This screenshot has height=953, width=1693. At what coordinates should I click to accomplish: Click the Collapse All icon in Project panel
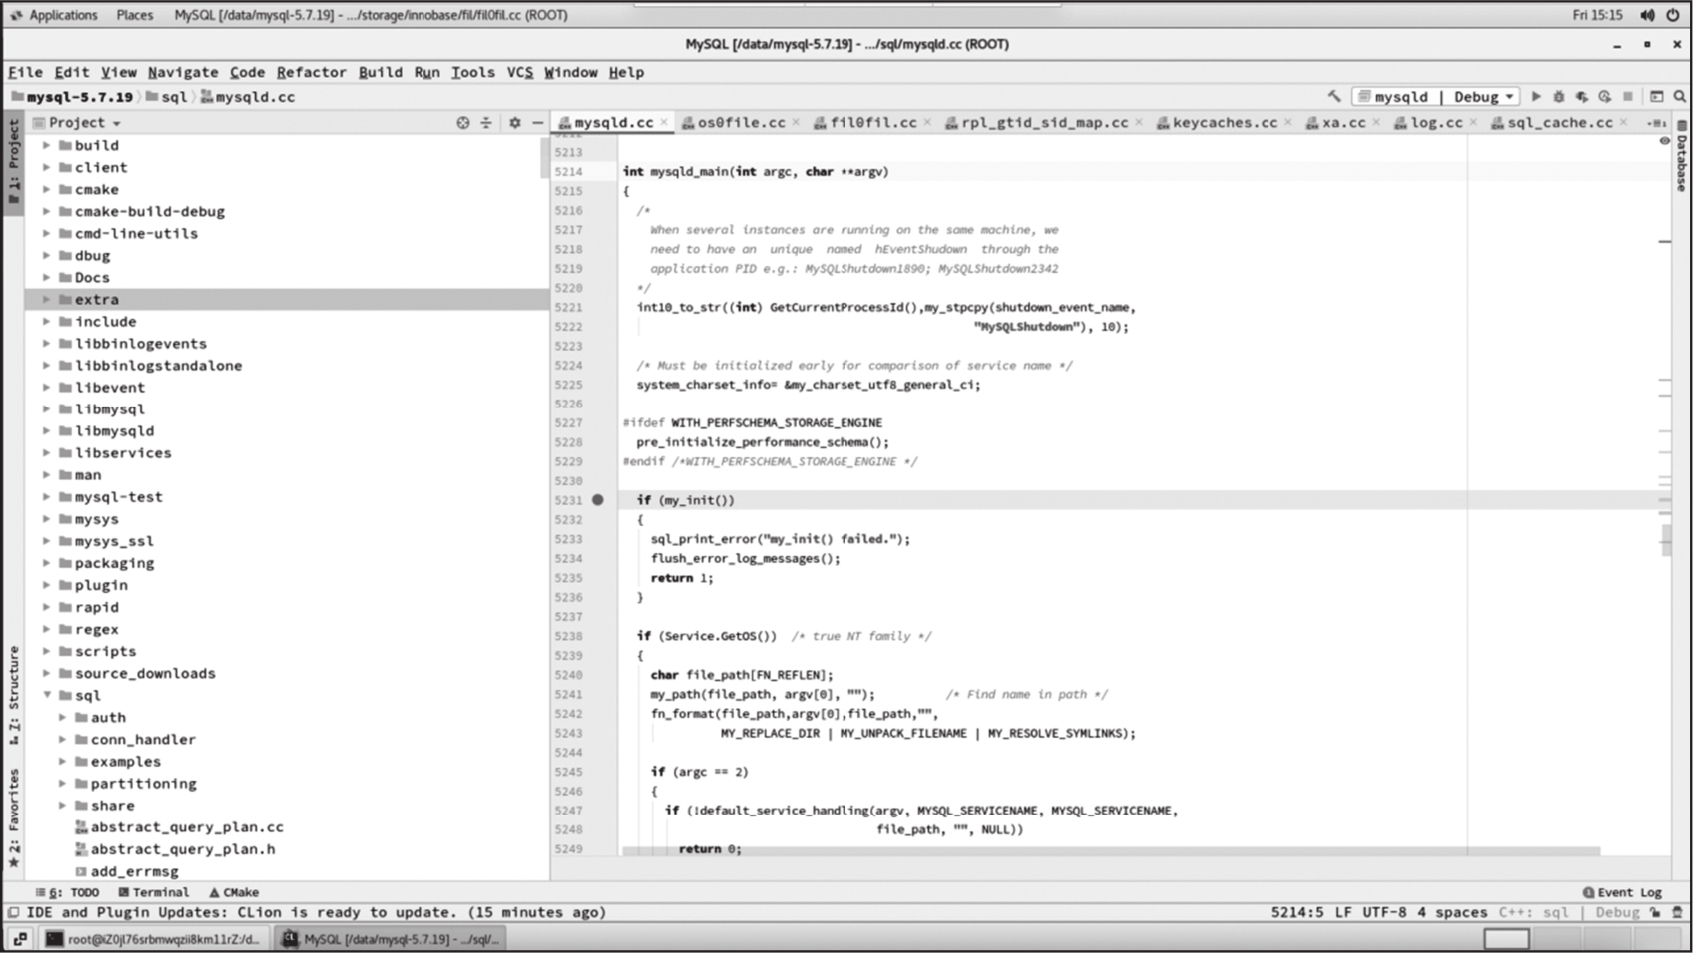click(486, 123)
